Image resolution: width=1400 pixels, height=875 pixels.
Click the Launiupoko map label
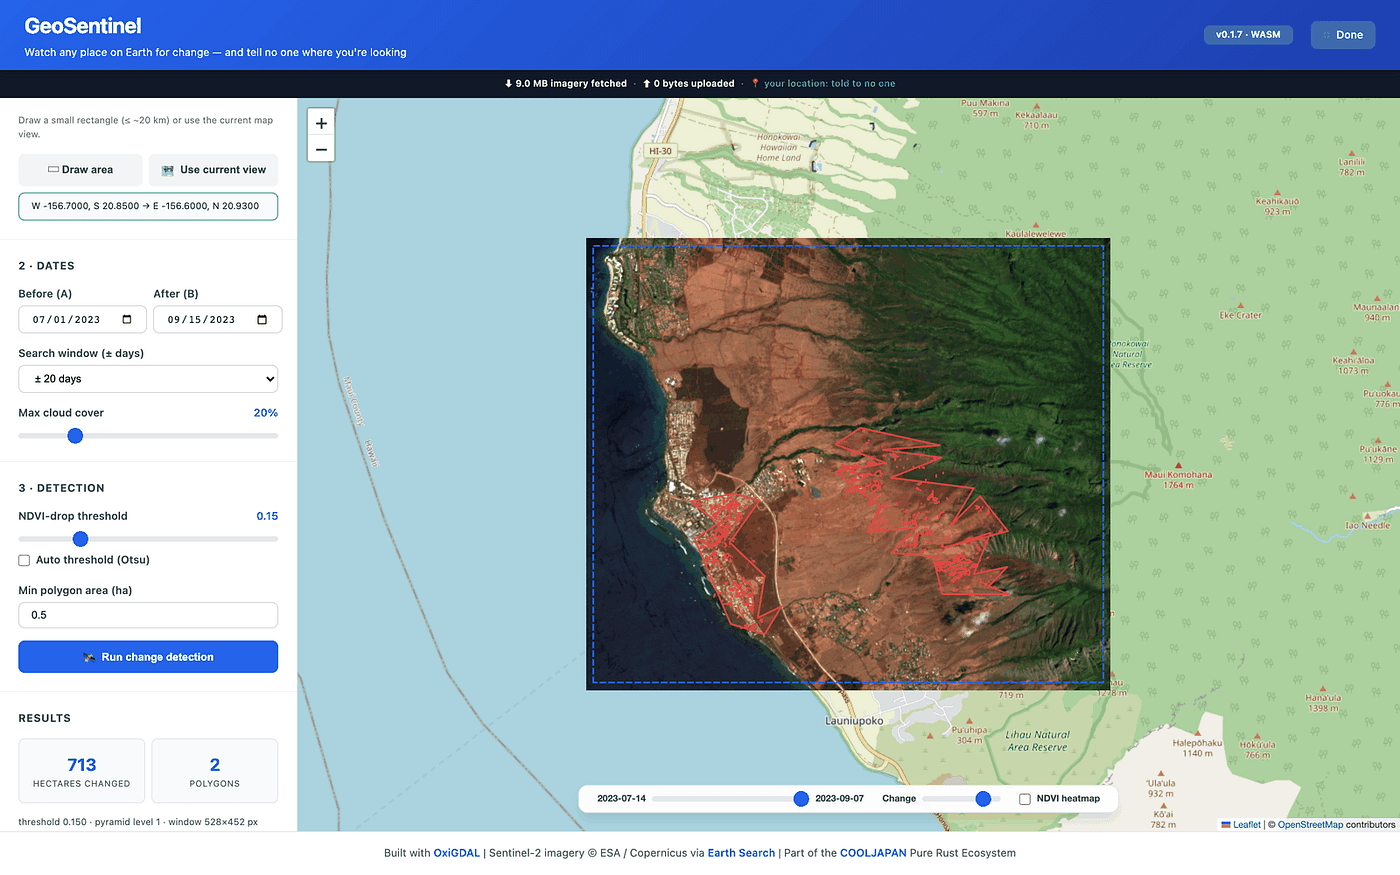click(x=854, y=721)
